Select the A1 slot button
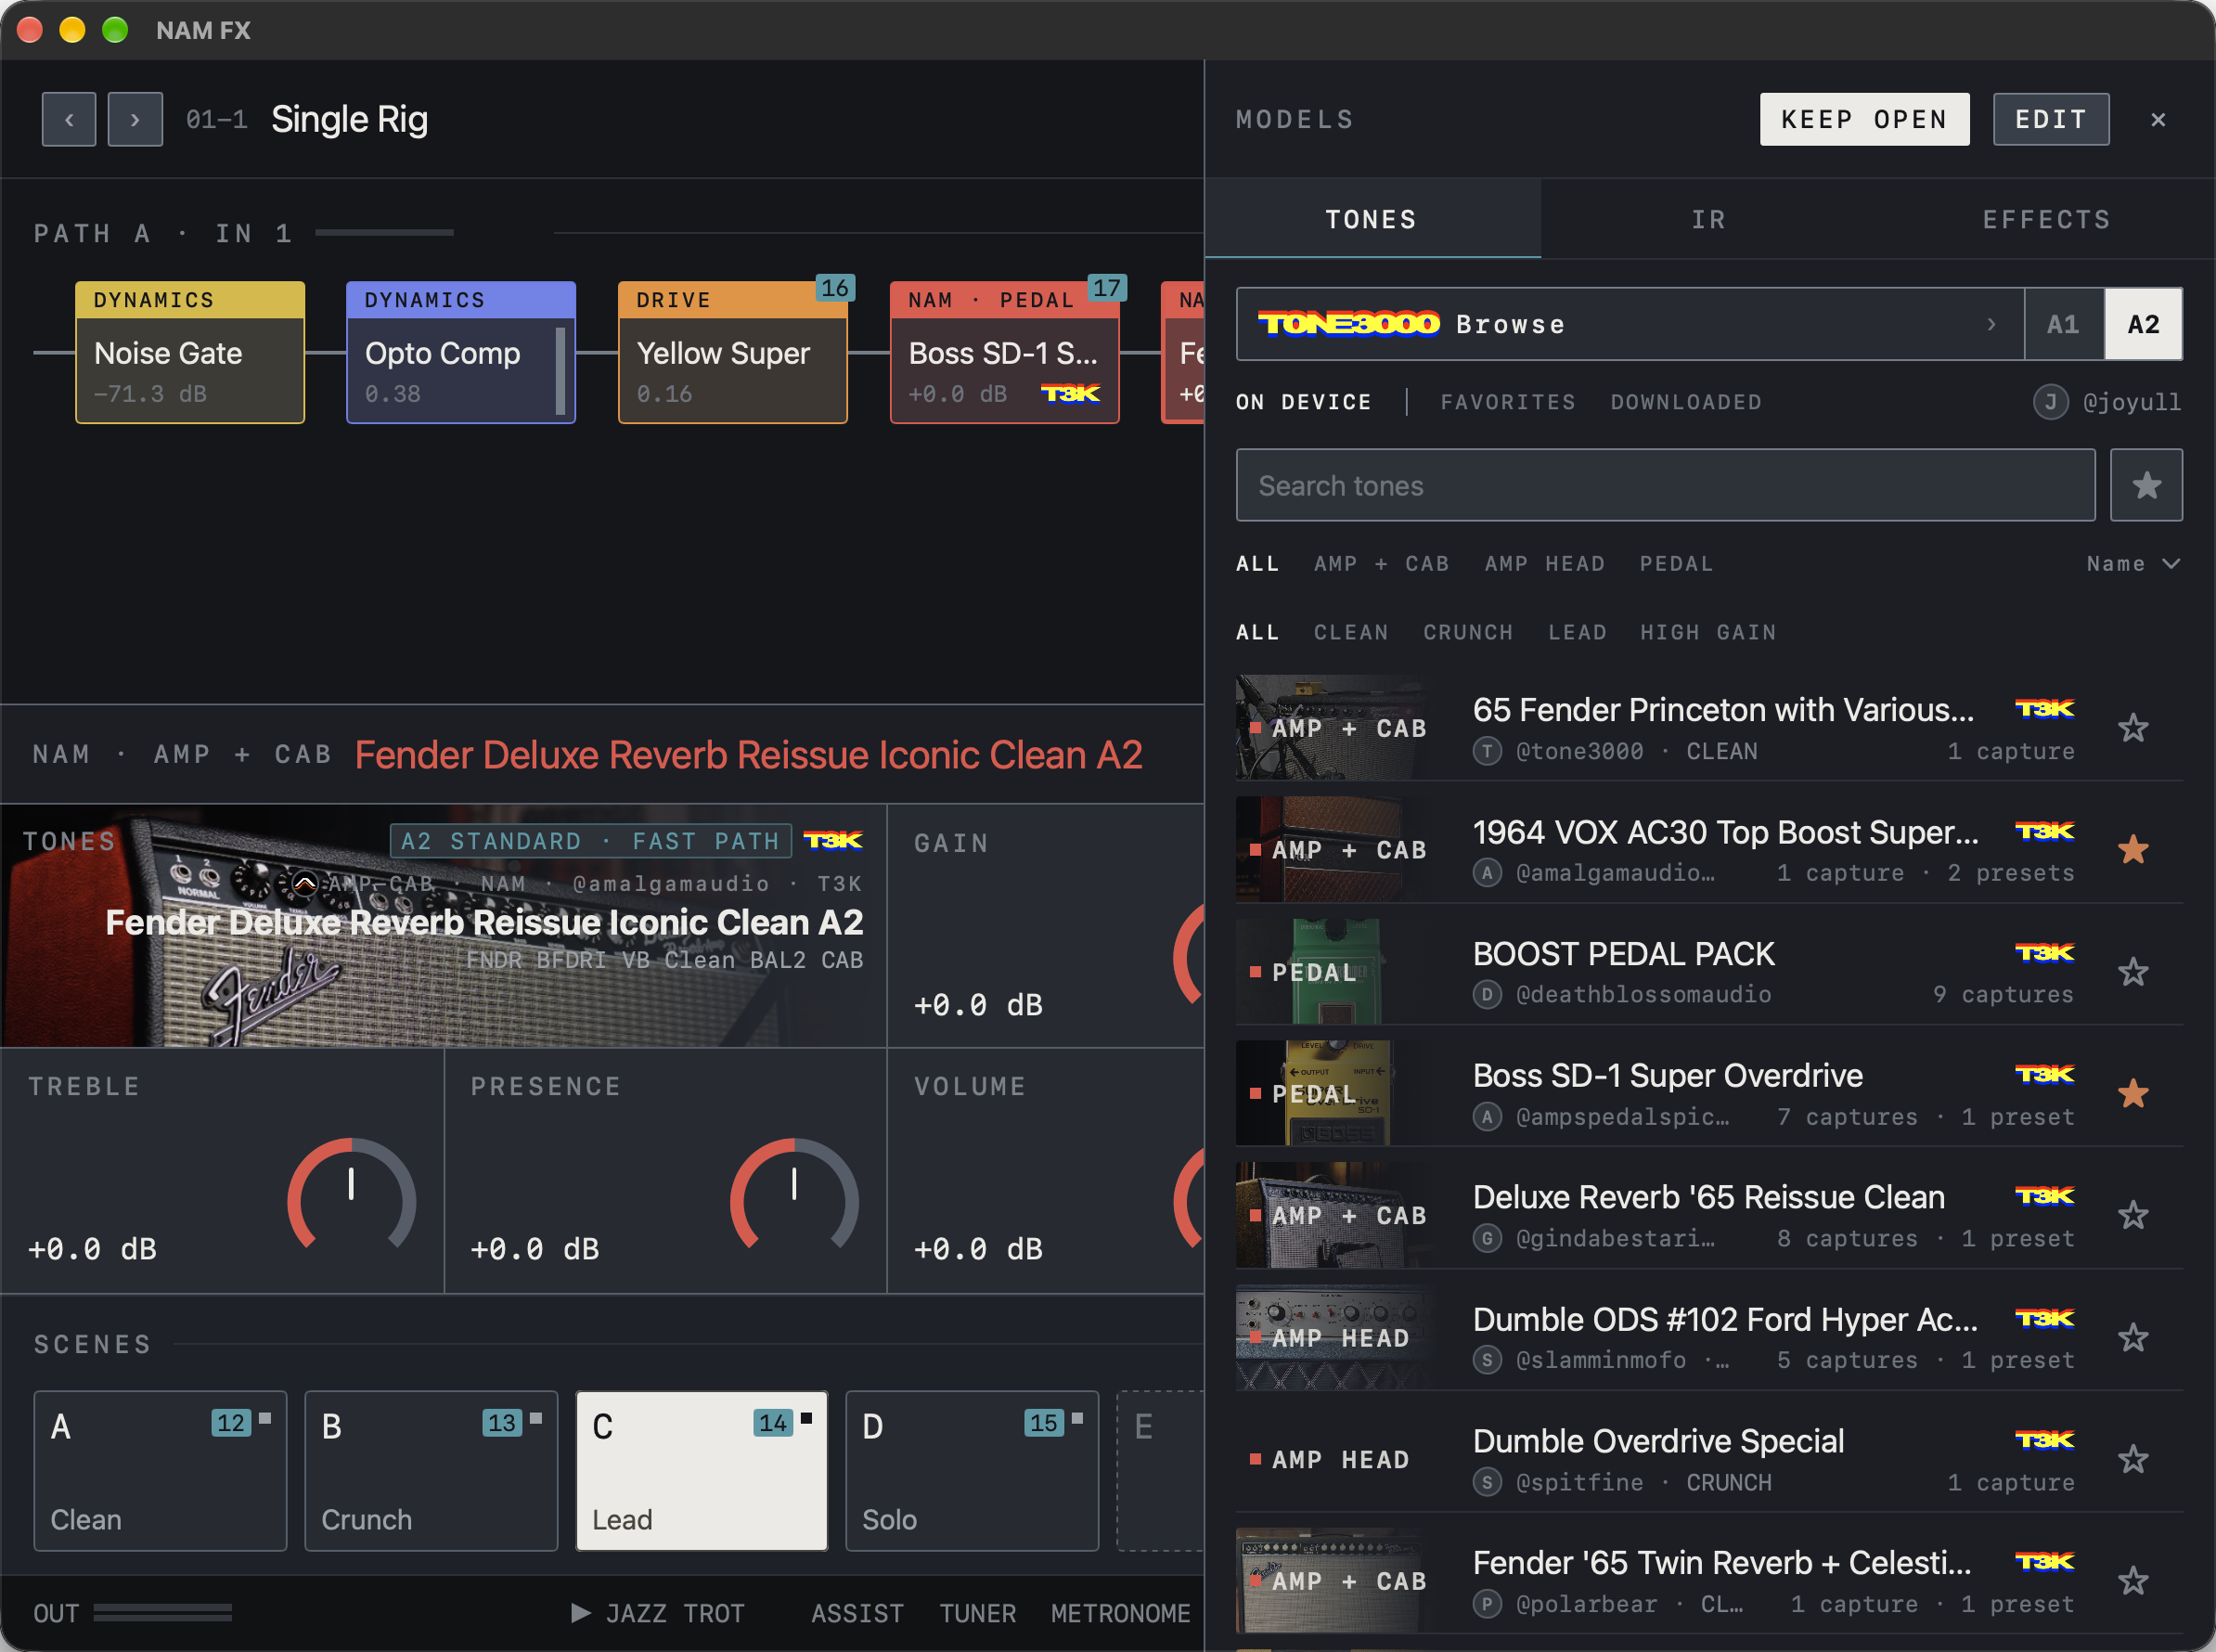This screenshot has width=2216, height=1652. [2064, 324]
